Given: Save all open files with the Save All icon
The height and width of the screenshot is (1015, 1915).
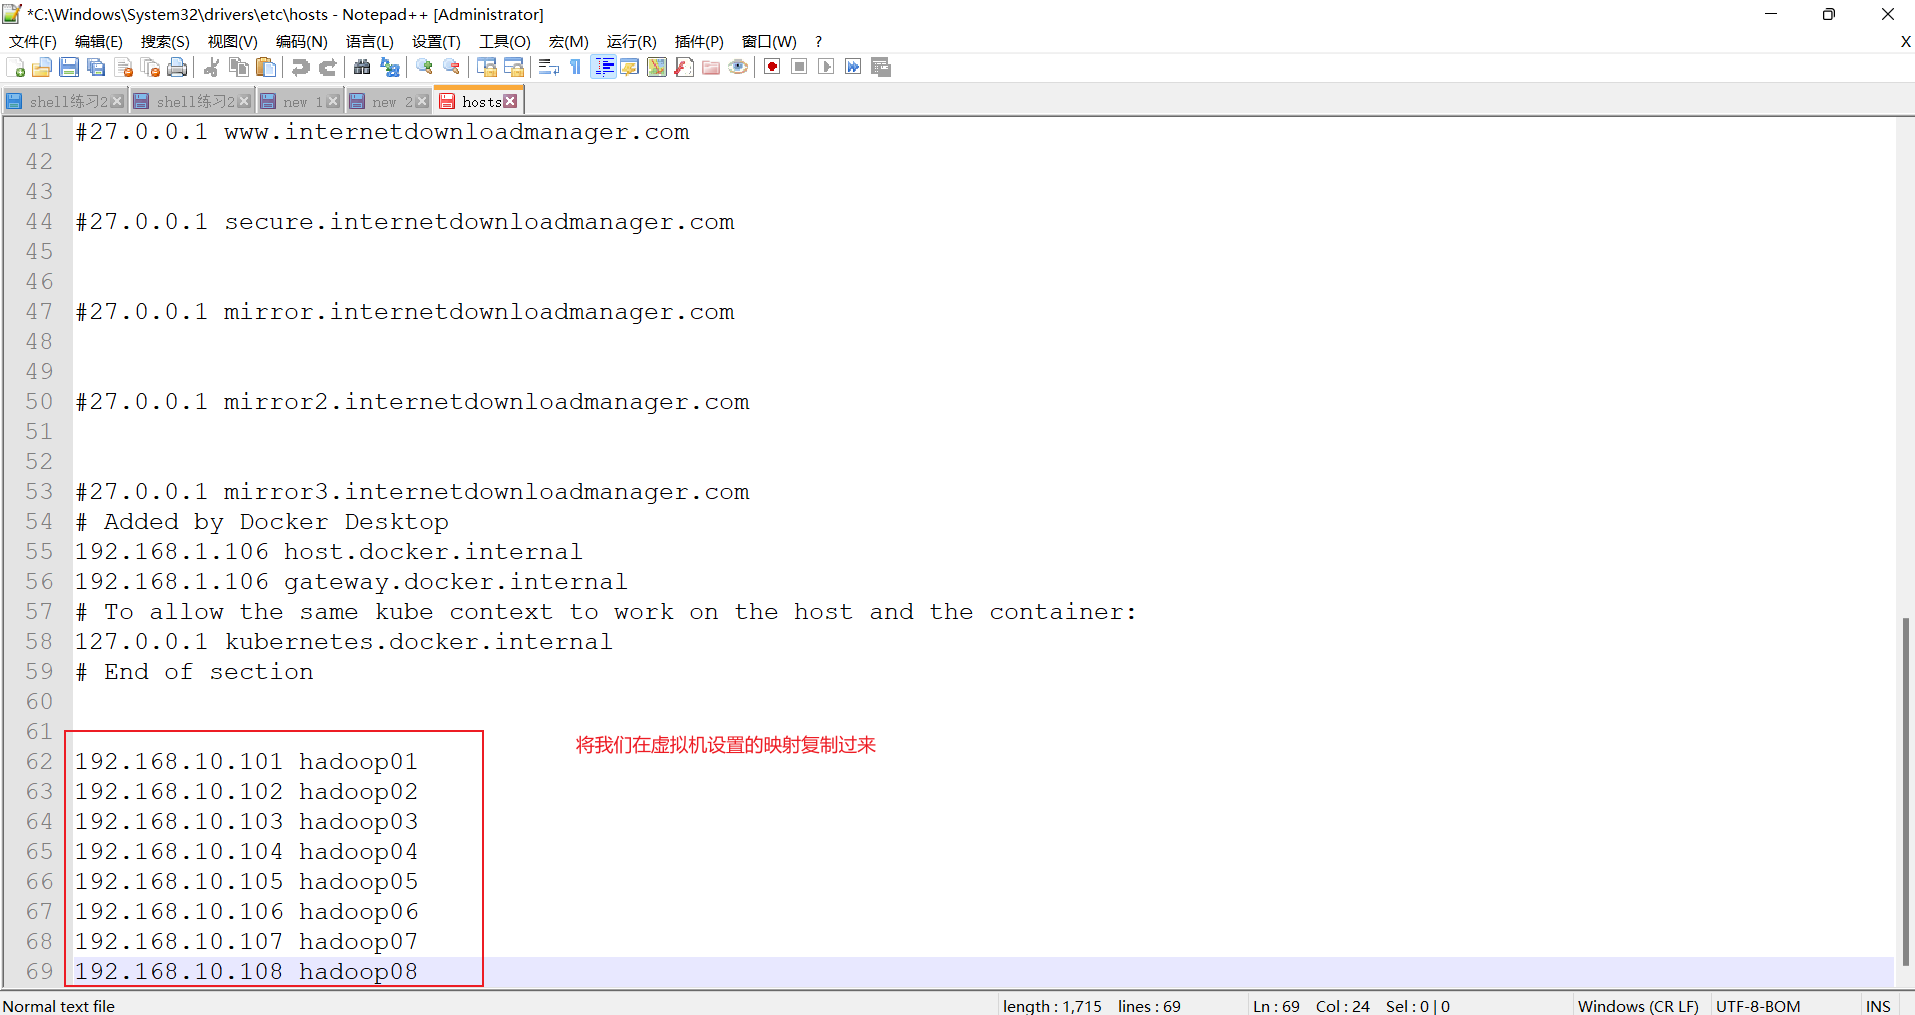Looking at the screenshot, I should coord(96,67).
